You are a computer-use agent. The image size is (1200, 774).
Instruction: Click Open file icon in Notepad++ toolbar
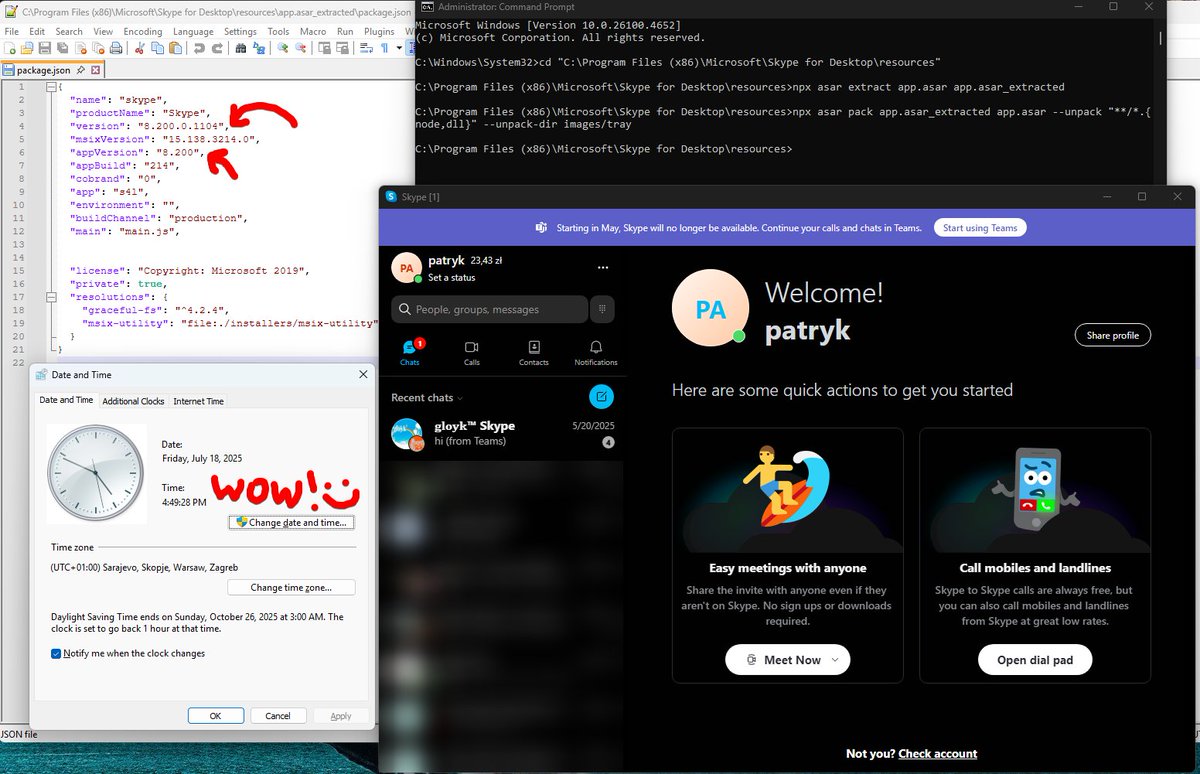click(x=27, y=48)
